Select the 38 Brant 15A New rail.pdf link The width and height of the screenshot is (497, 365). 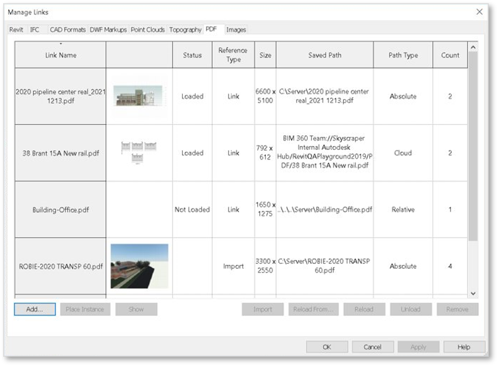(60, 153)
